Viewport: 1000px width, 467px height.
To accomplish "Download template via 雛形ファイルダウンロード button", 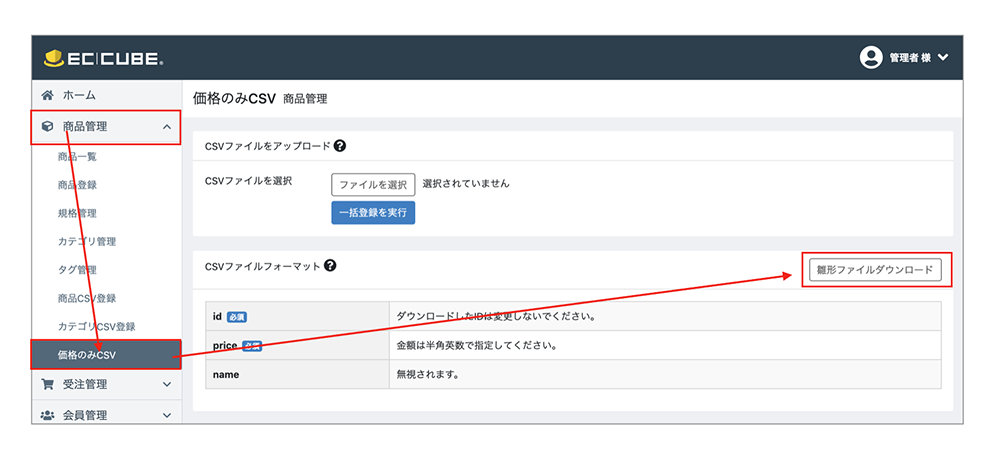I will click(x=875, y=270).
